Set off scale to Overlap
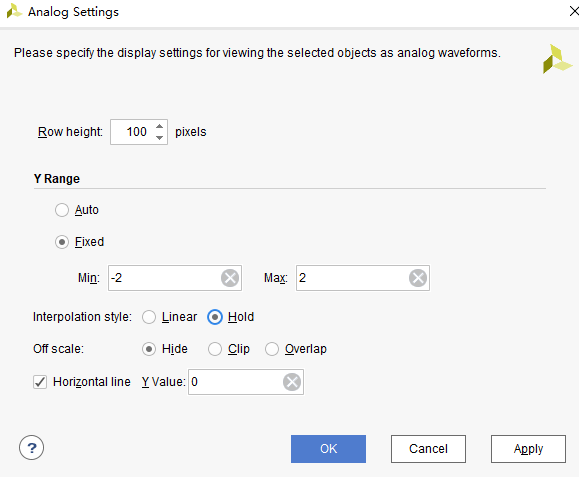579x477 pixels. tap(272, 349)
